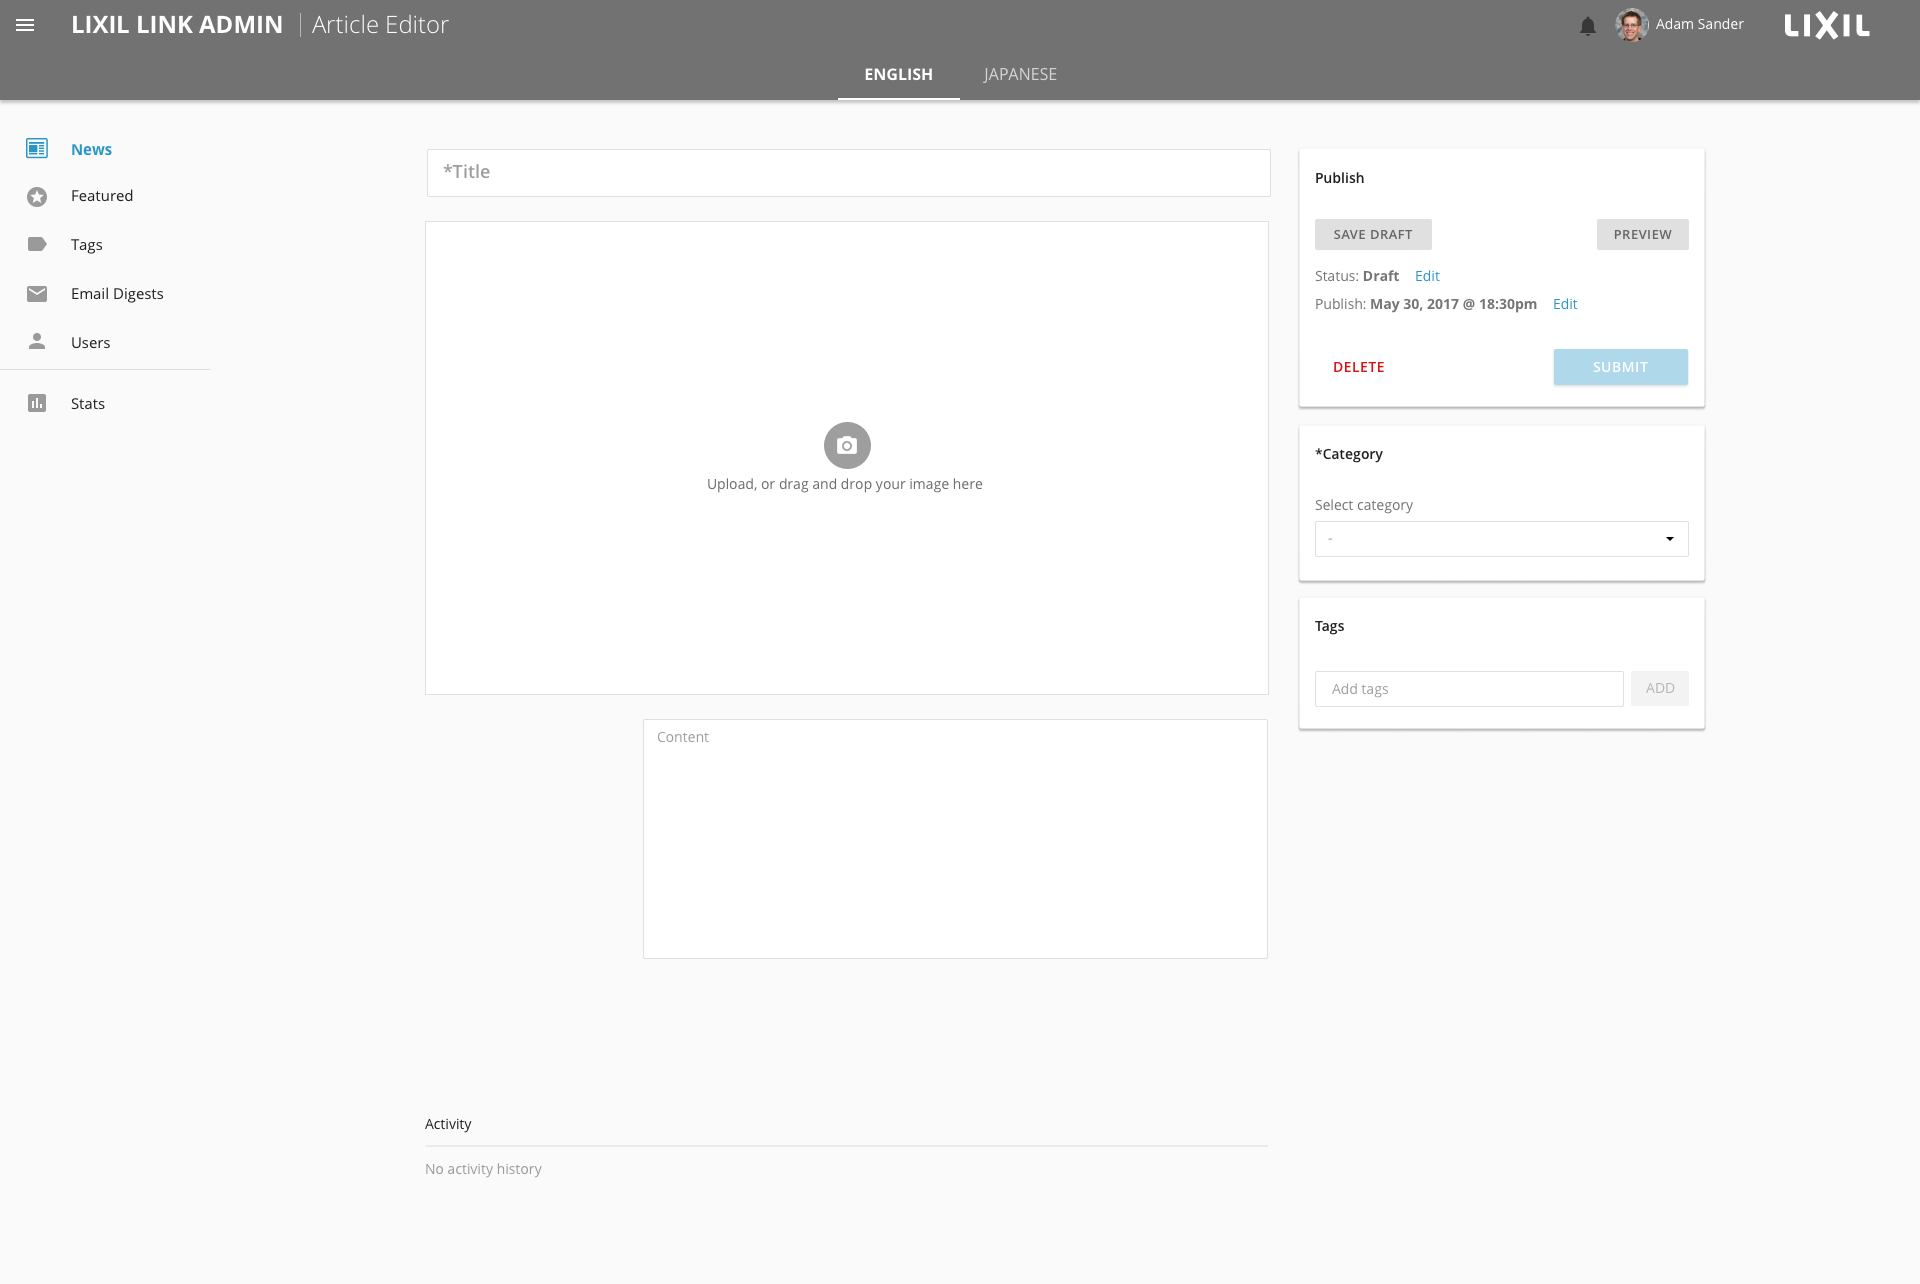Image resolution: width=1920 pixels, height=1284 pixels.
Task: Click the PREVIEW button
Action: pyautogui.click(x=1643, y=234)
